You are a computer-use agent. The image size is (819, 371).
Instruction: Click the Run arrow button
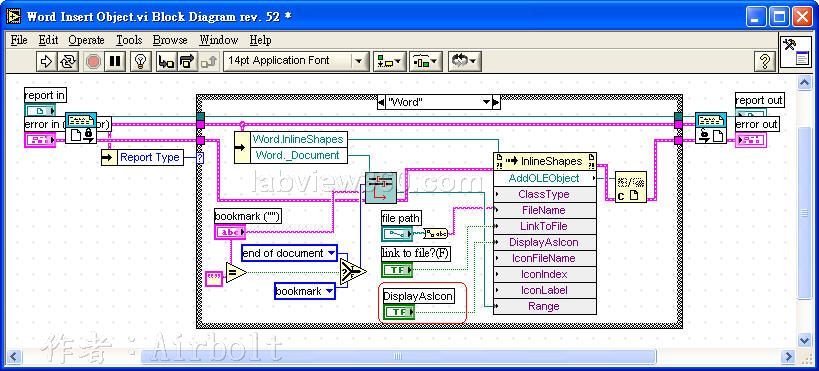click(x=46, y=62)
